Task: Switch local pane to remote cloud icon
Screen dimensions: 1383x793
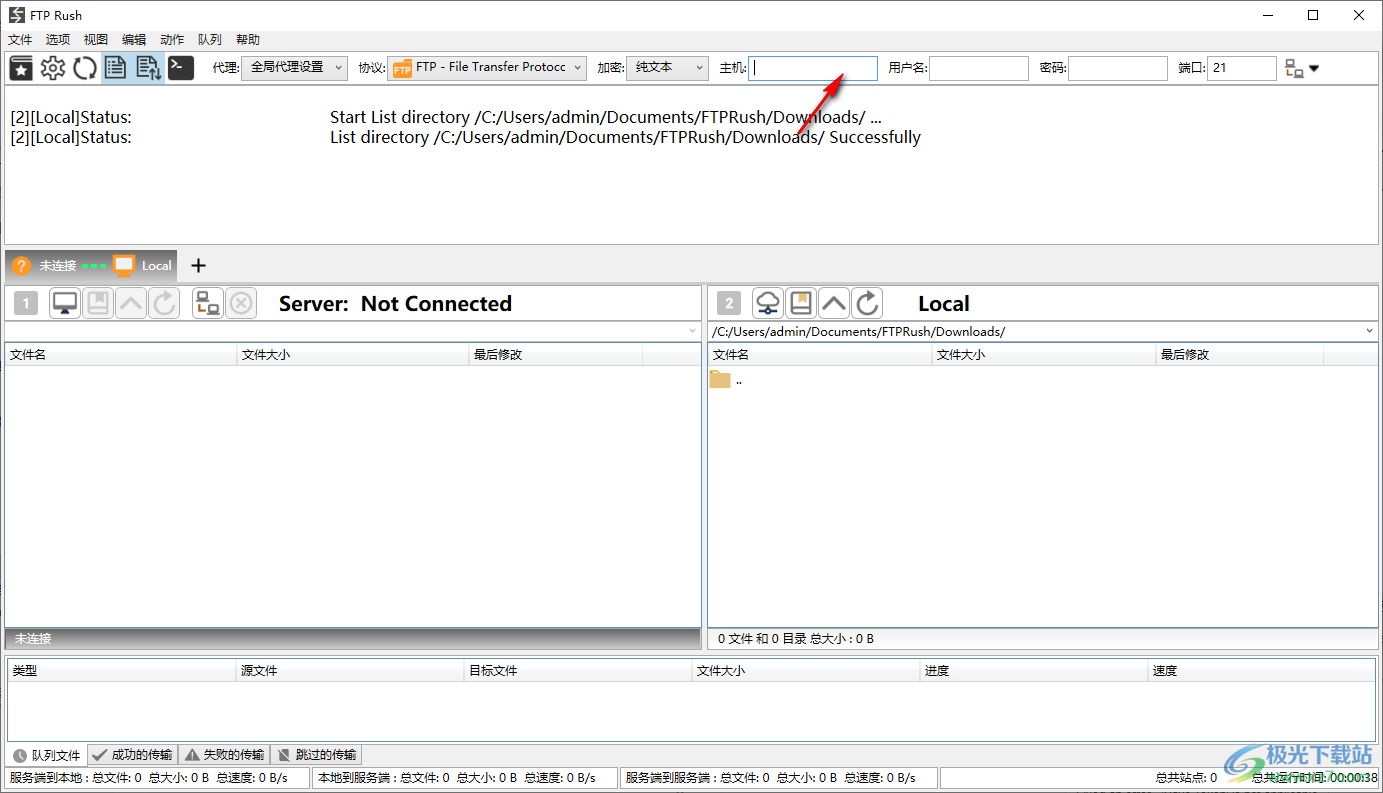Action: [x=768, y=303]
